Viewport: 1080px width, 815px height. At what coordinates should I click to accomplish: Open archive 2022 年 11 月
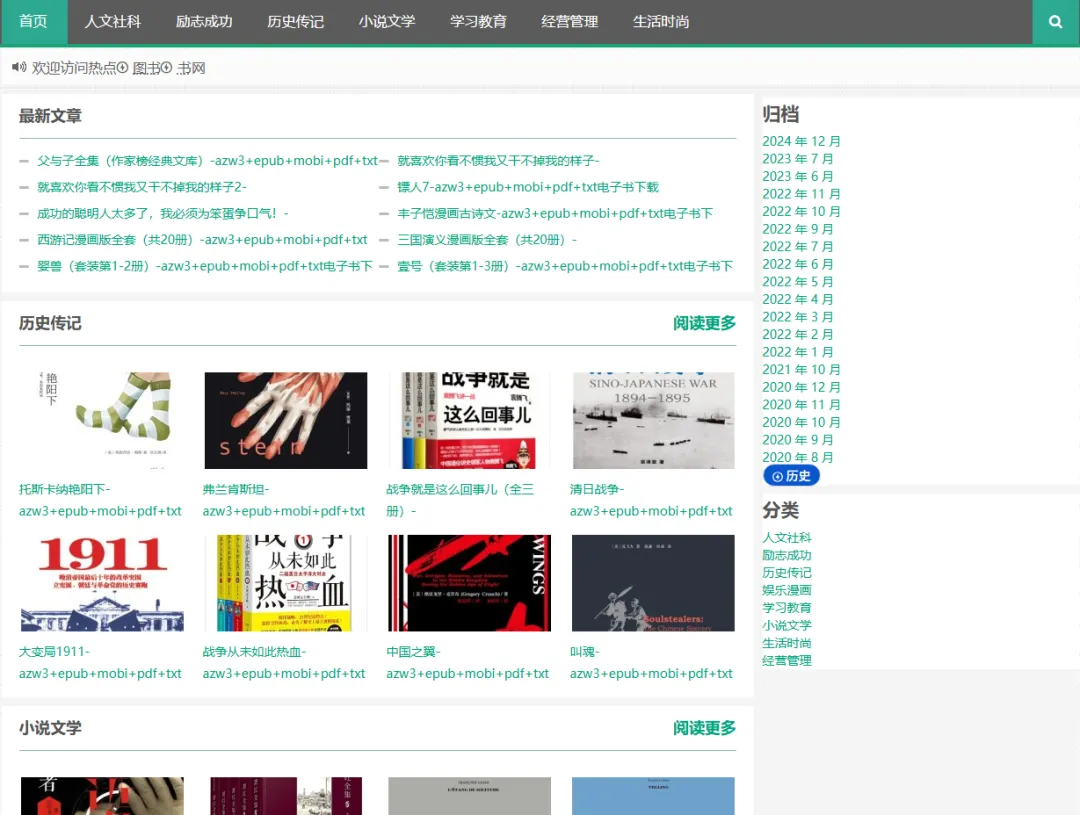[801, 194]
